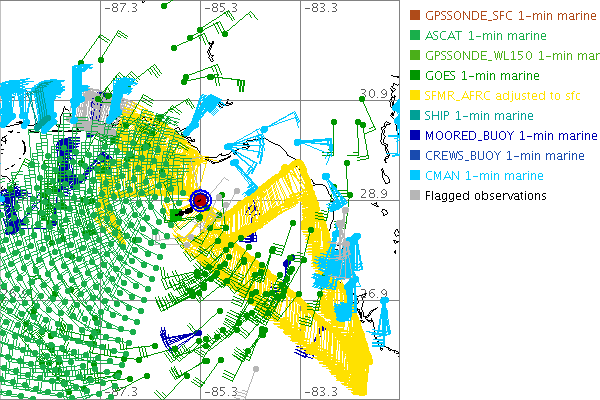Viewport: 600px width, 400px height.
Task: Click the 'Flagged observations' legend label
Action: point(485,195)
